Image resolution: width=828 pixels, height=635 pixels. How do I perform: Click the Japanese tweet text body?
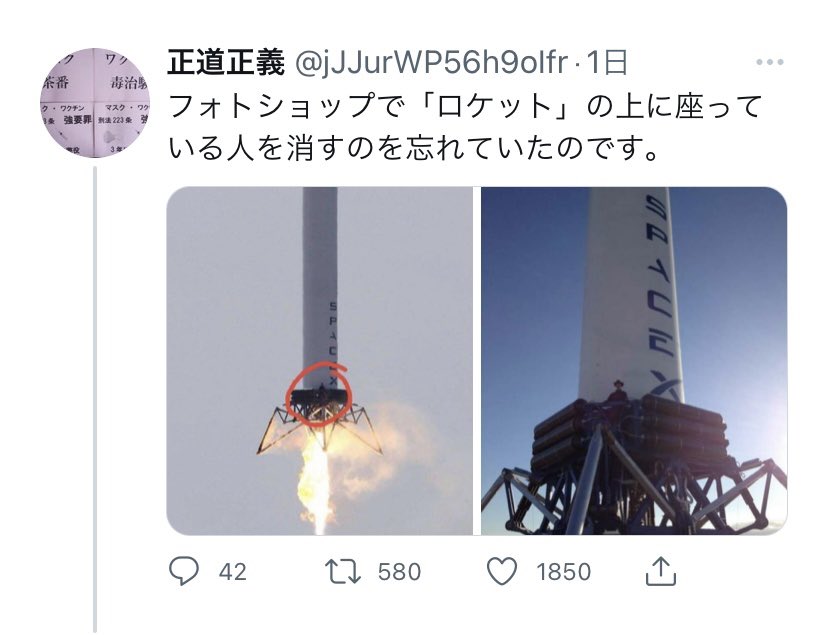tap(465, 127)
